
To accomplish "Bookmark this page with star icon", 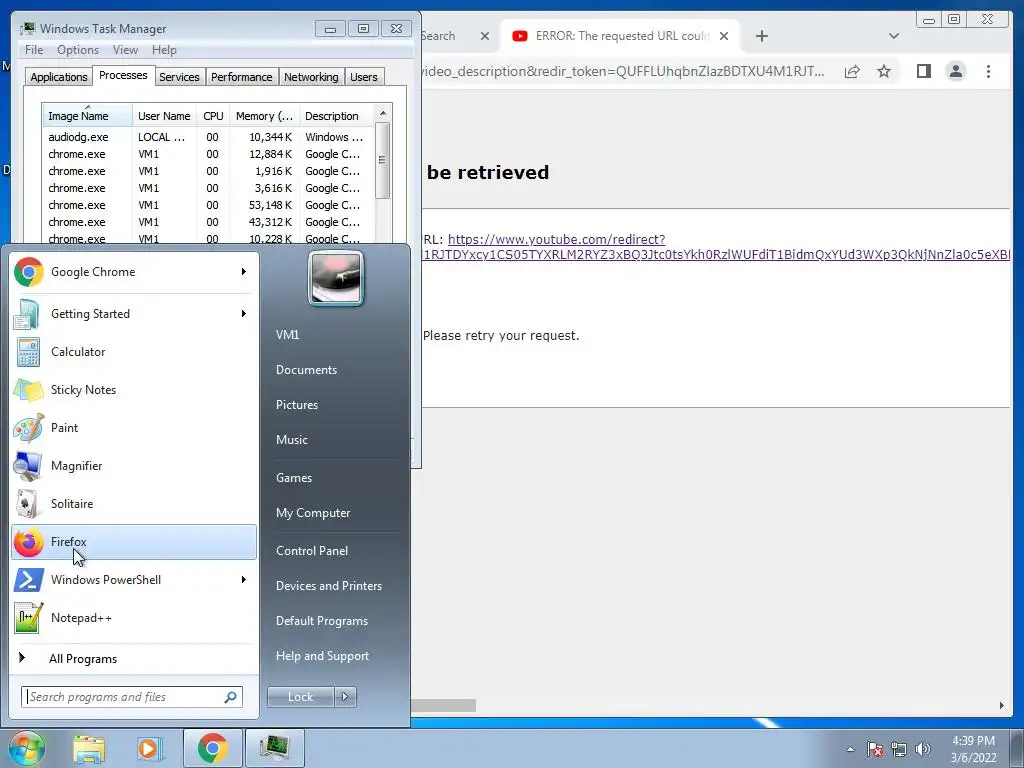I will pos(884,71).
